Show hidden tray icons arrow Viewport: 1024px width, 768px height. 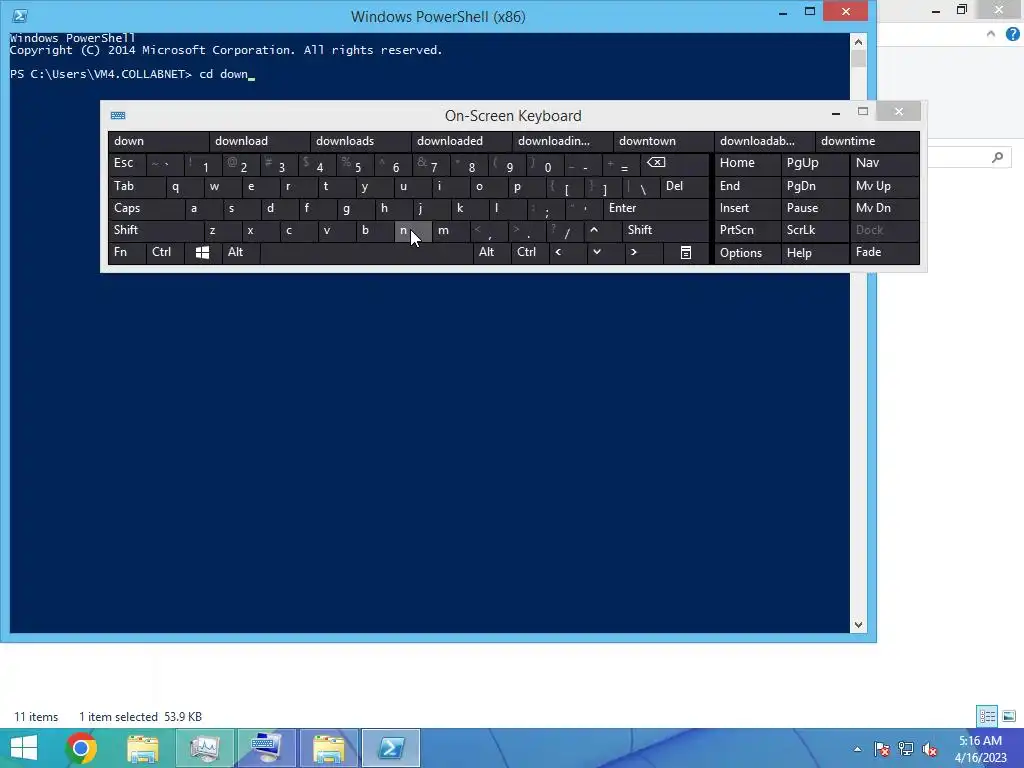[857, 749]
